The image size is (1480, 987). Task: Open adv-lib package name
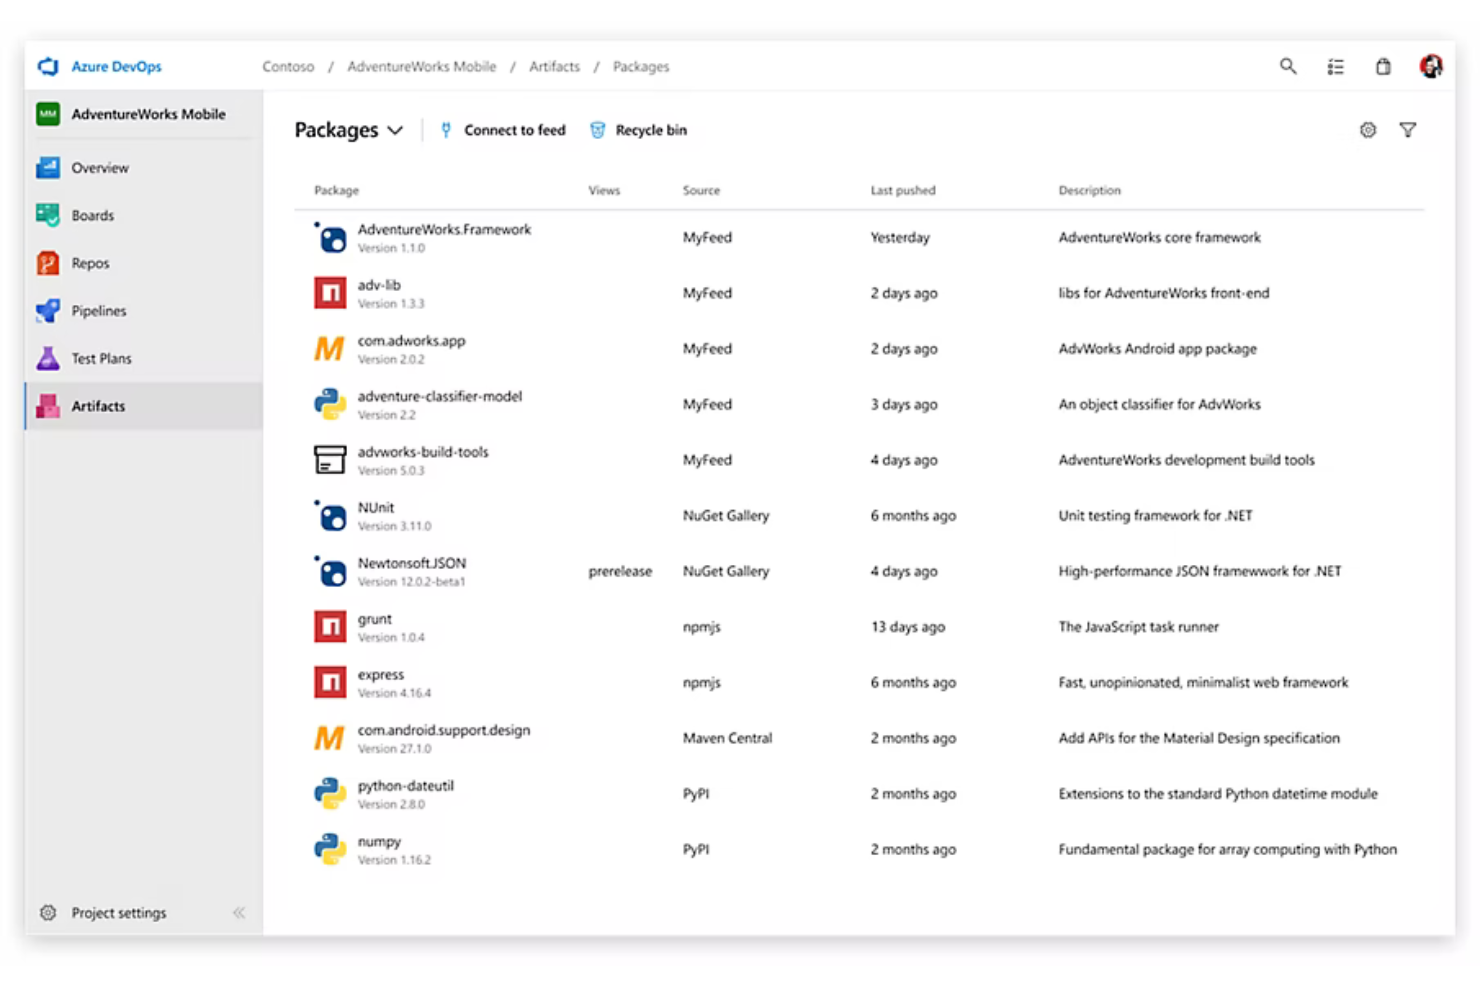coord(379,285)
